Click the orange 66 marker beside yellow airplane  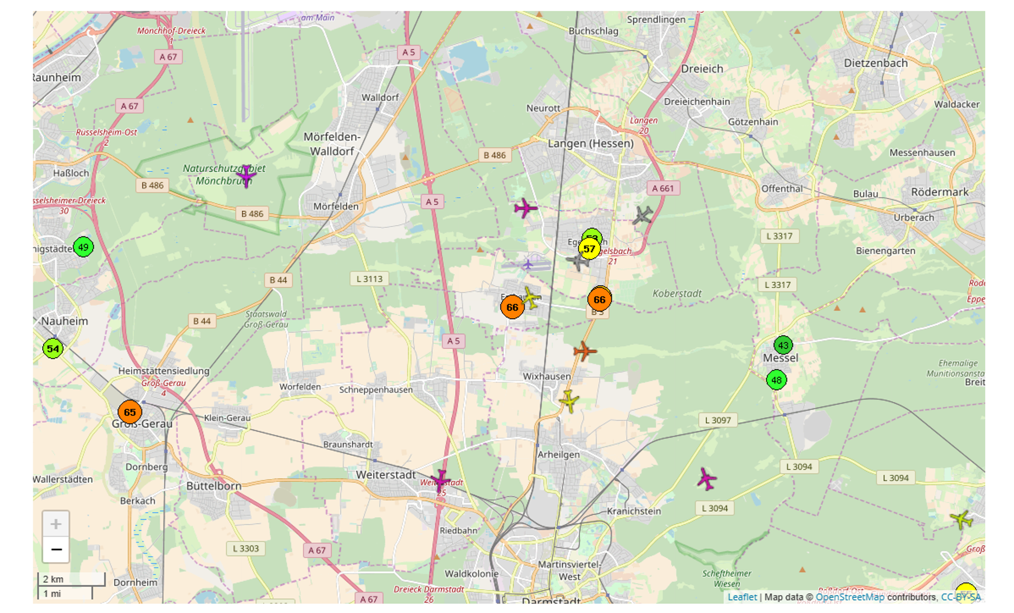click(512, 307)
